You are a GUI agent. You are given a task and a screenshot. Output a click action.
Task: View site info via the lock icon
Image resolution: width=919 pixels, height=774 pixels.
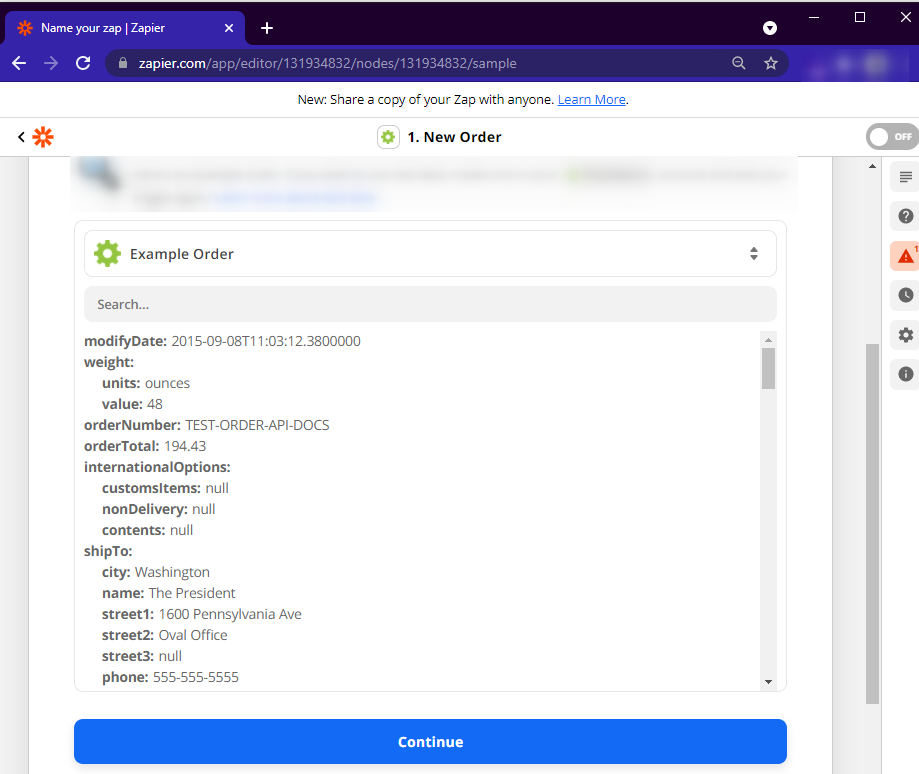(122, 63)
